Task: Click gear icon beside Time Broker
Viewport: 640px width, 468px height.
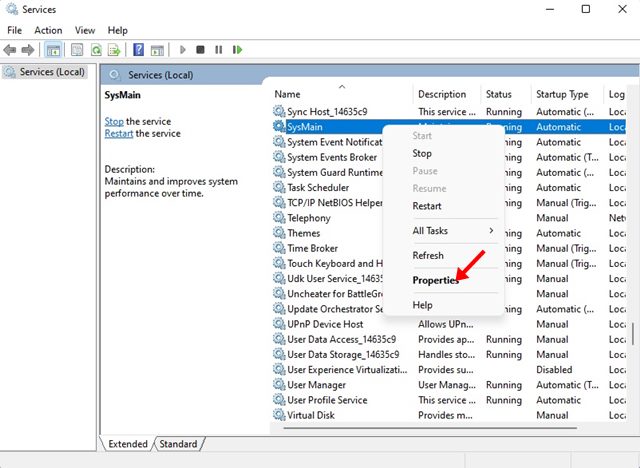Action: [279, 248]
